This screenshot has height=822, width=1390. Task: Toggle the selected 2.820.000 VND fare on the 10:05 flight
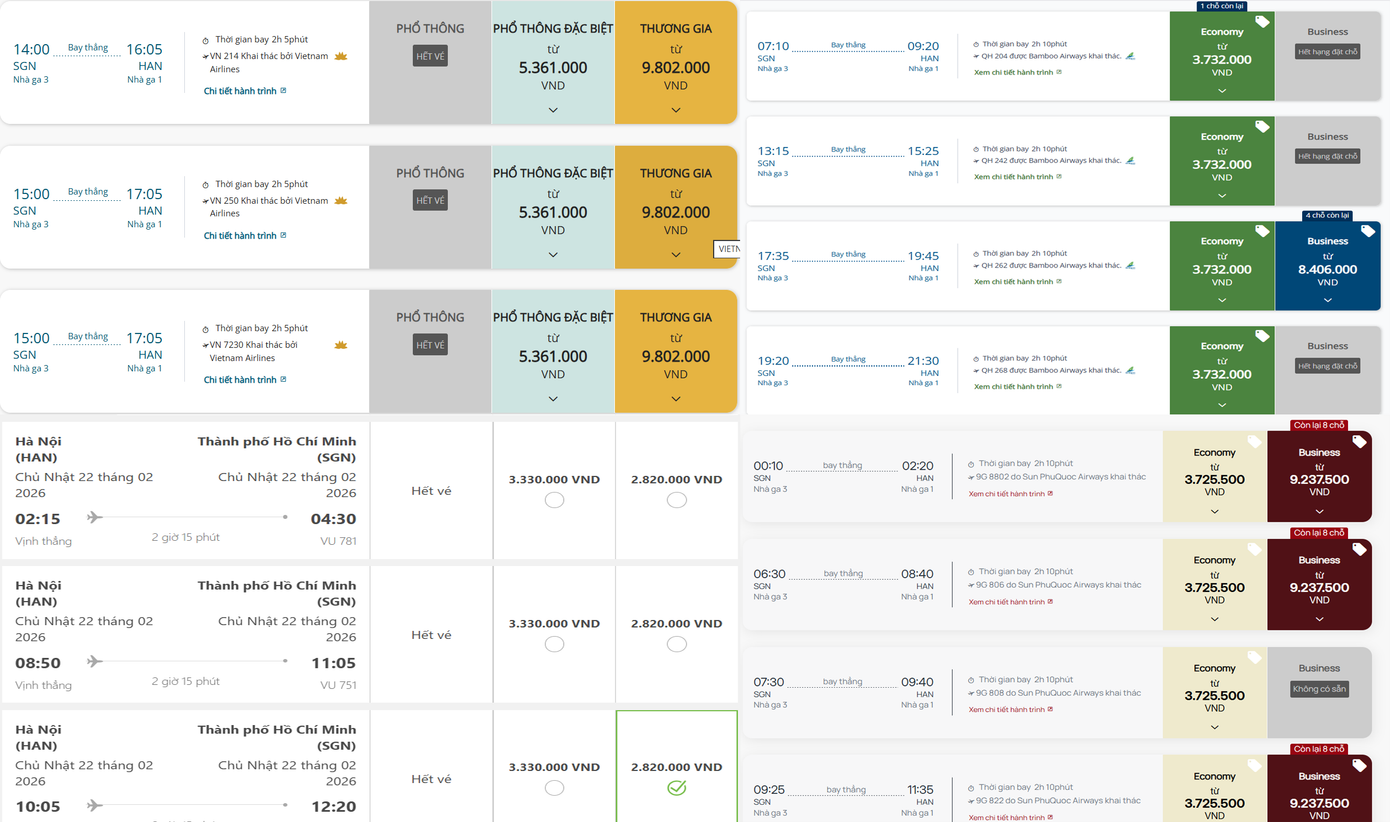[x=676, y=788]
